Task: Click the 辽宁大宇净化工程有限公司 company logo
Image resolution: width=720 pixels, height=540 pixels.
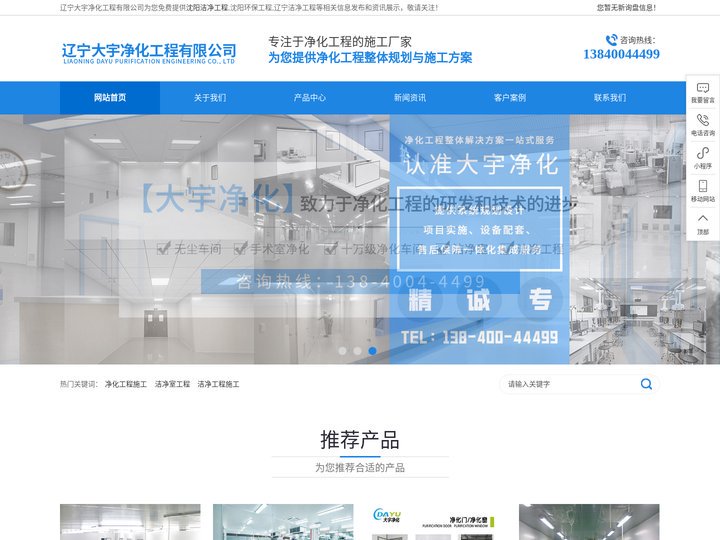Action: point(149,53)
